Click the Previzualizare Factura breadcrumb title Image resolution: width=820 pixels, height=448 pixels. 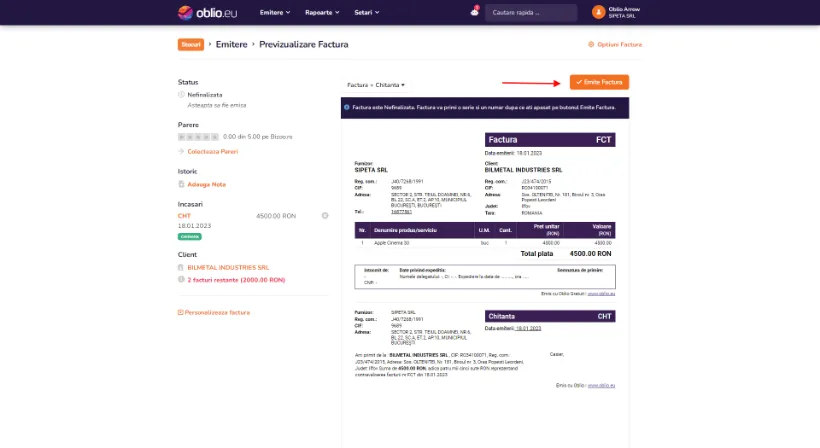tap(303, 44)
